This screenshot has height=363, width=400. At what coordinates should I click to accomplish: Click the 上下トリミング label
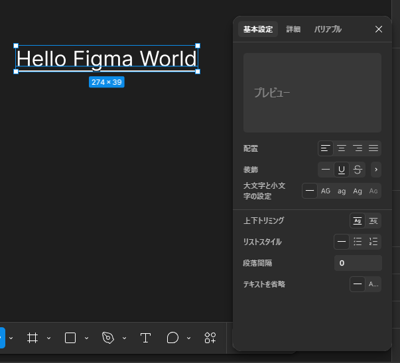(x=264, y=221)
